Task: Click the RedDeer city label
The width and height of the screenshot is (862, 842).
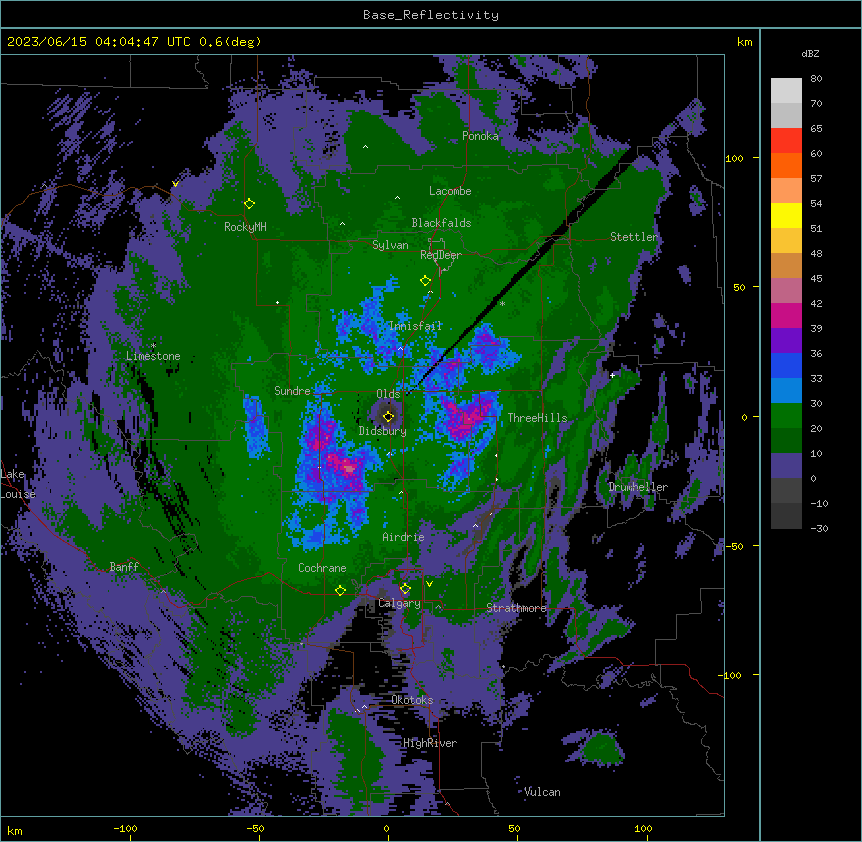Action: click(441, 255)
